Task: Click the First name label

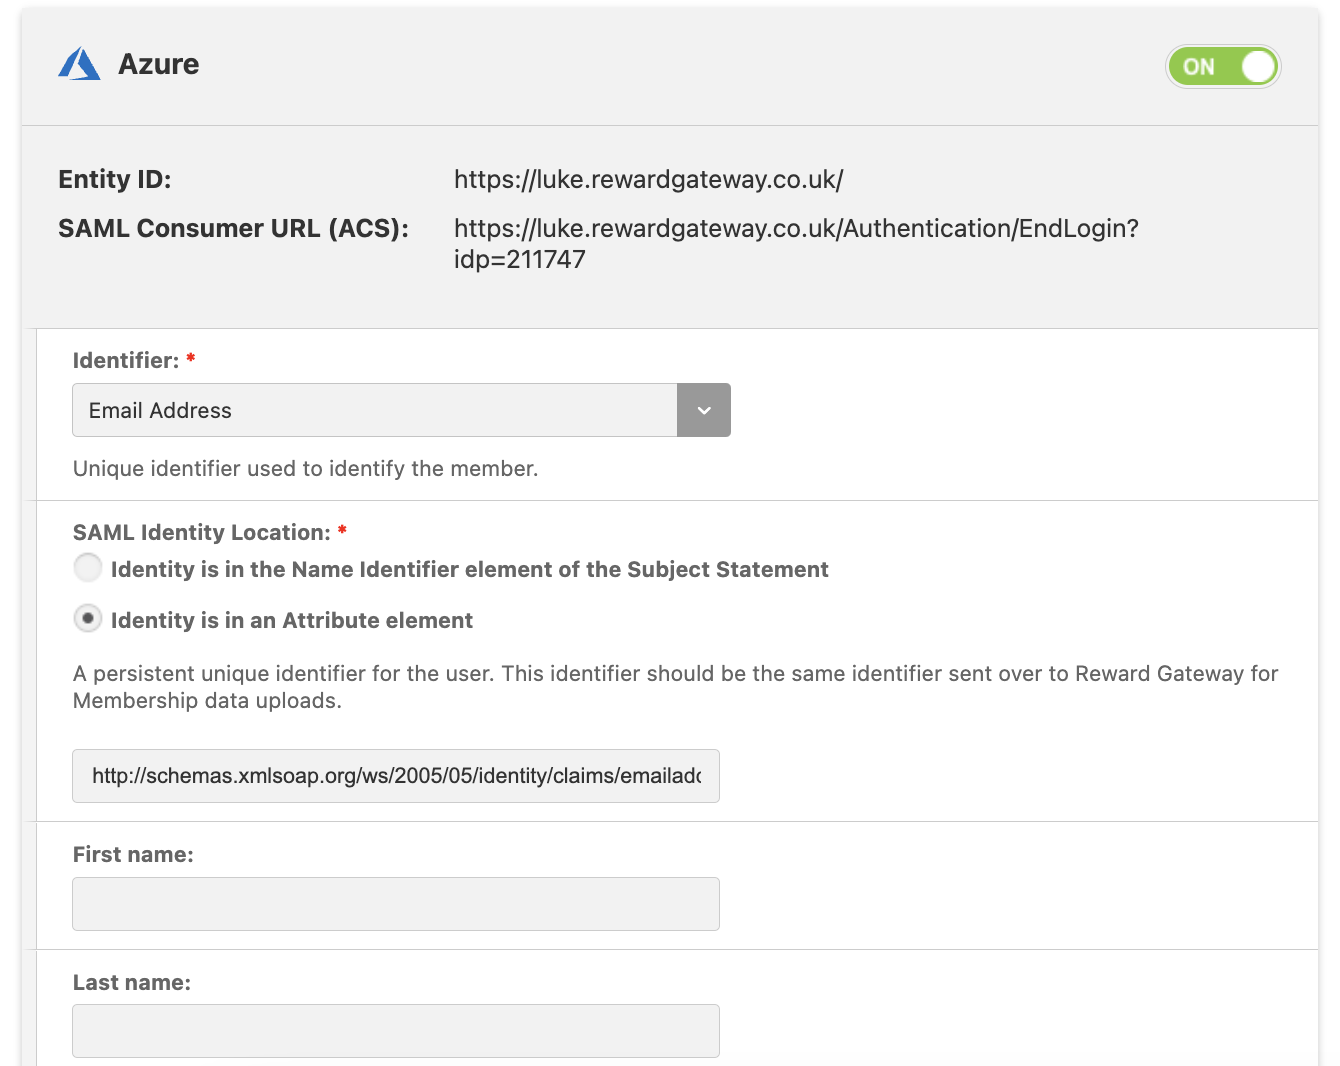Action: pos(133,855)
